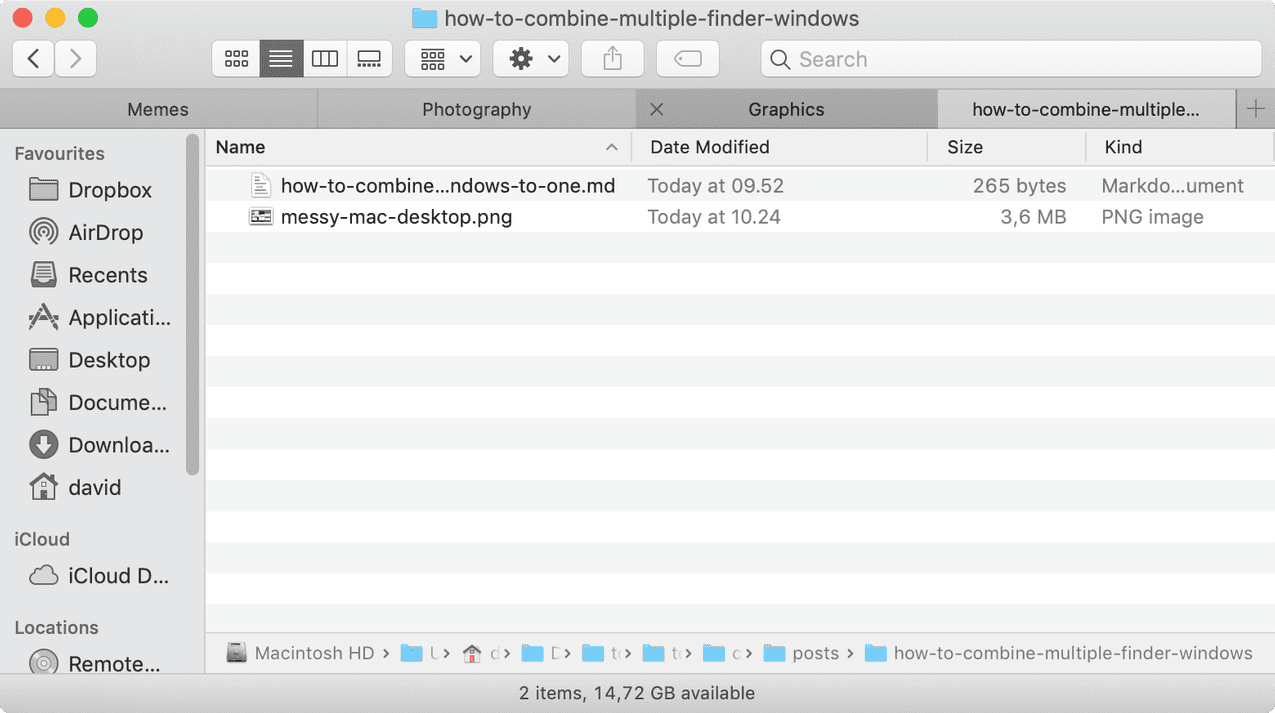Open the group-by arrangement dropdown
Viewport: 1275px width, 713px height.
pos(443,59)
